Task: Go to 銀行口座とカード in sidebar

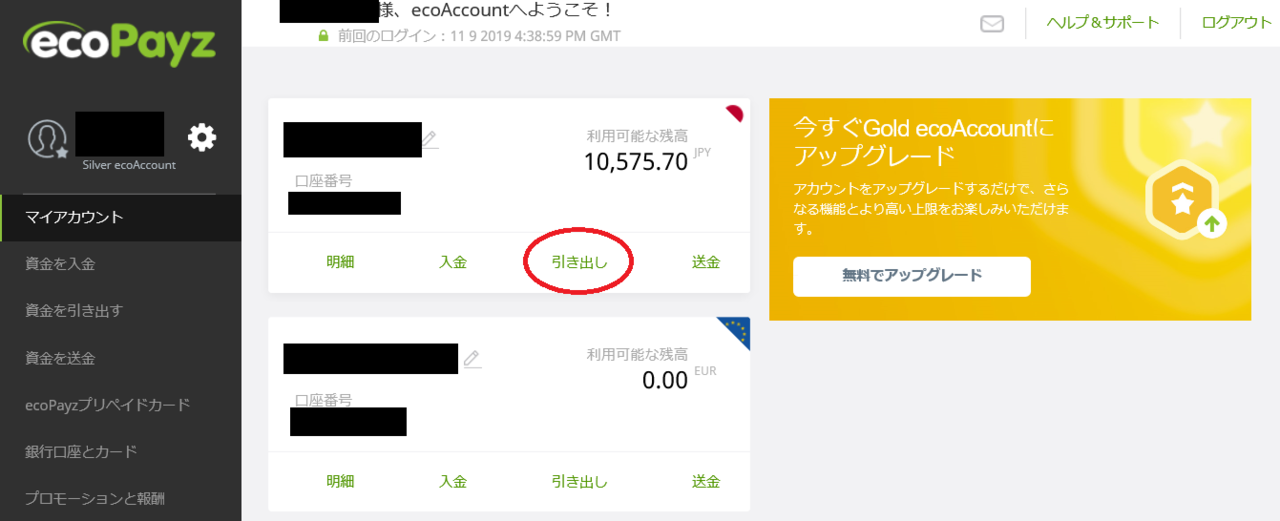Action: click(x=121, y=452)
